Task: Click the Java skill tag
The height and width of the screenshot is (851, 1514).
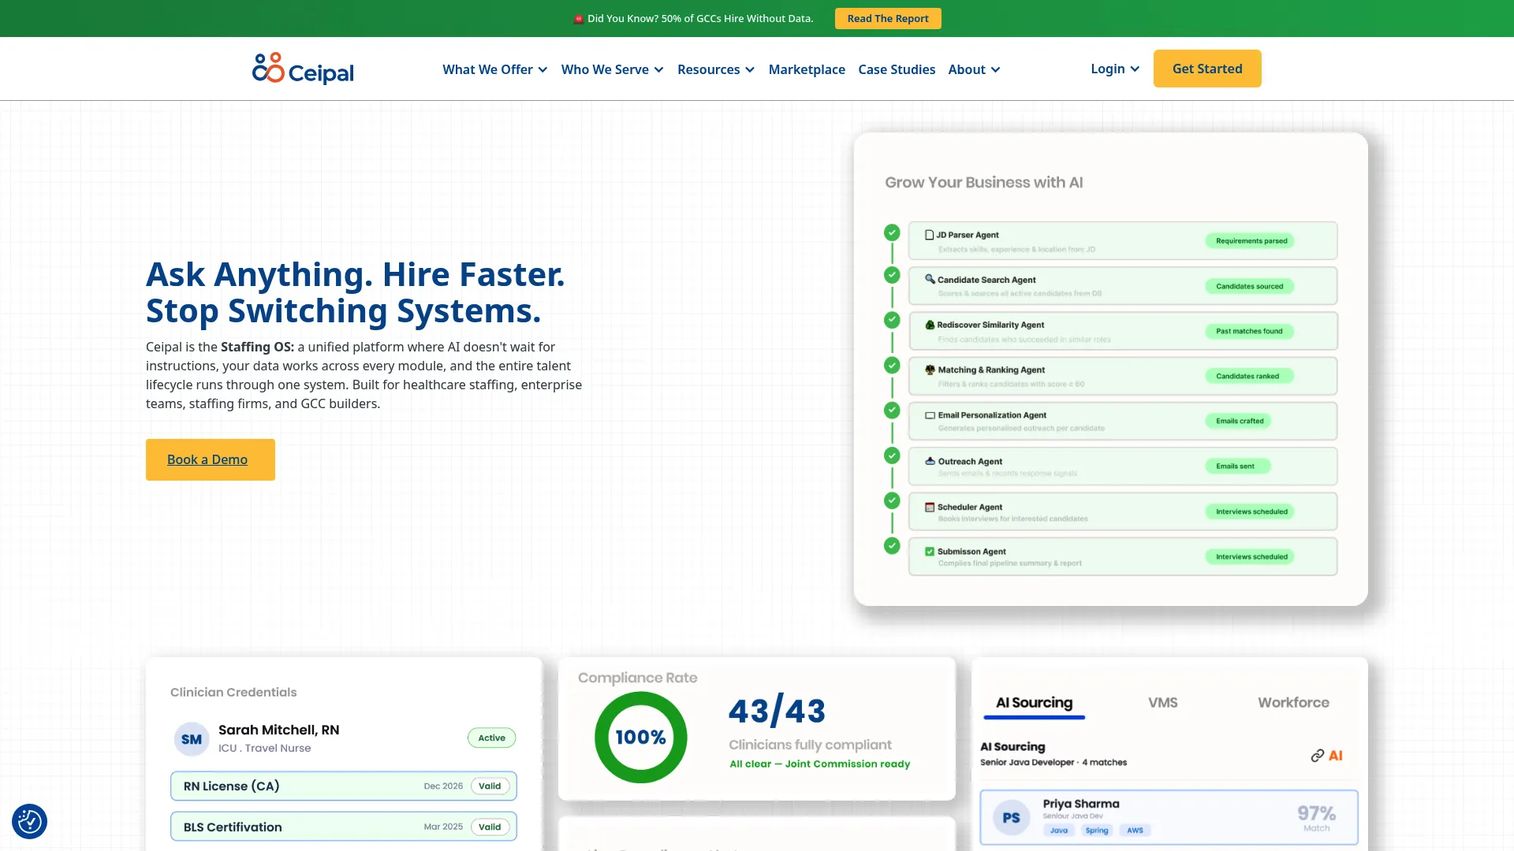Action: (x=1059, y=830)
